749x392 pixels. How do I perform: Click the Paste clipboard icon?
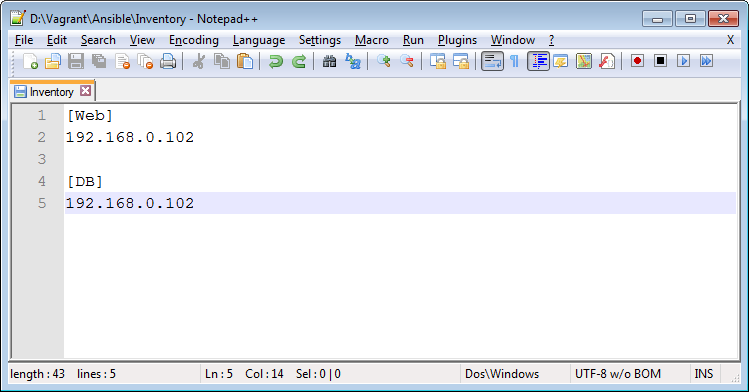tap(245, 61)
